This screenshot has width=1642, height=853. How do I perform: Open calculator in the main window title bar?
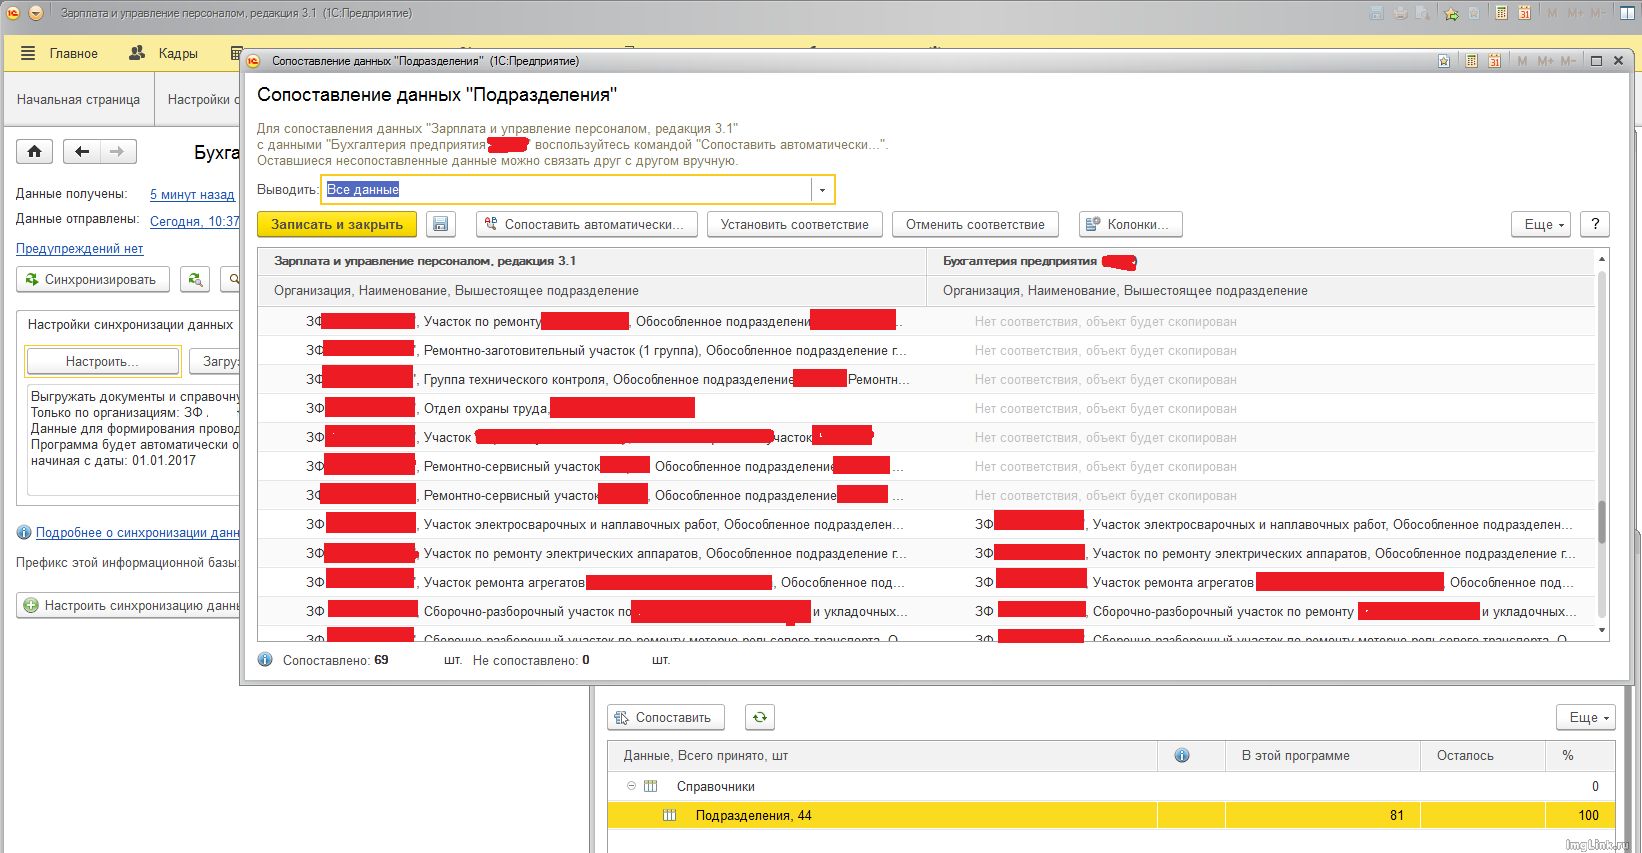pos(1501,13)
